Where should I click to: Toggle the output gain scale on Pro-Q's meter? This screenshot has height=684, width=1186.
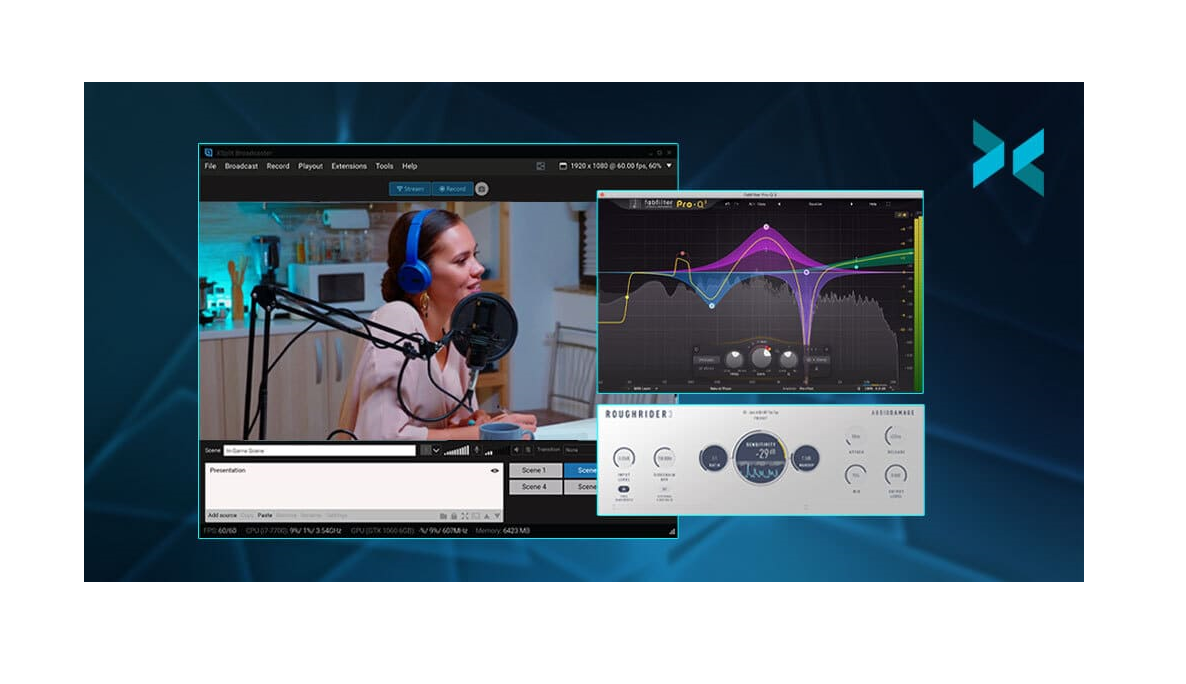tap(900, 212)
